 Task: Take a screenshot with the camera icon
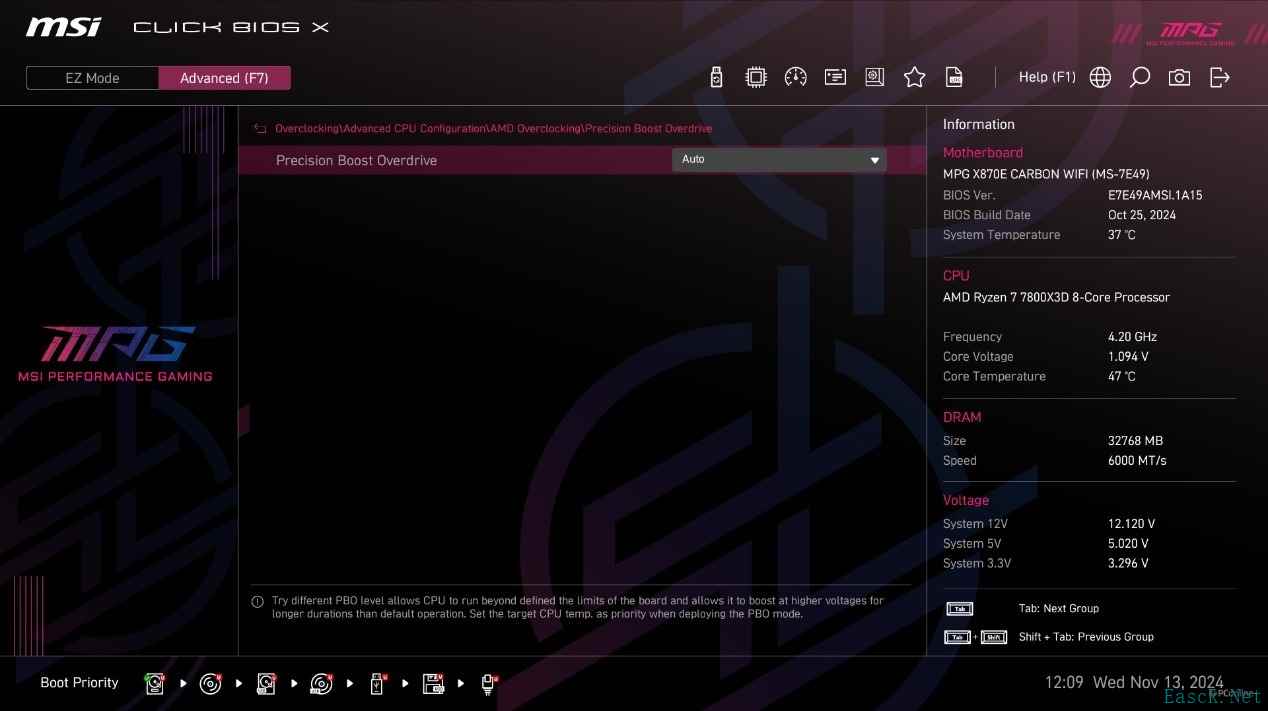point(1179,77)
